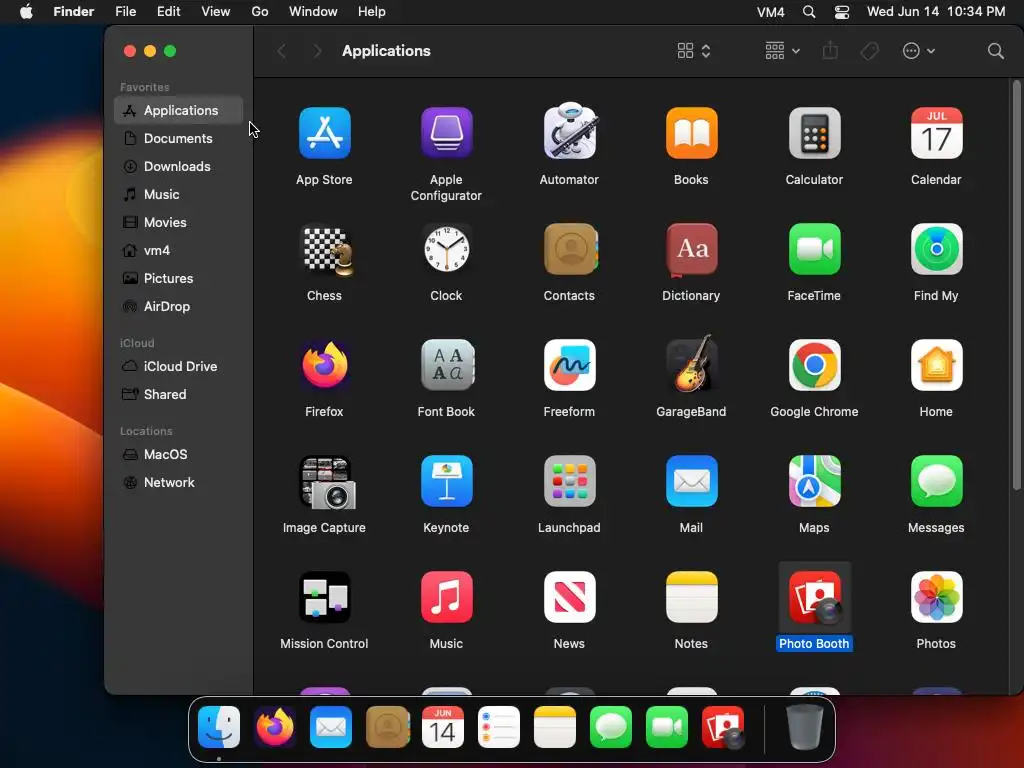Select the Calculator app icon

[x=814, y=133]
